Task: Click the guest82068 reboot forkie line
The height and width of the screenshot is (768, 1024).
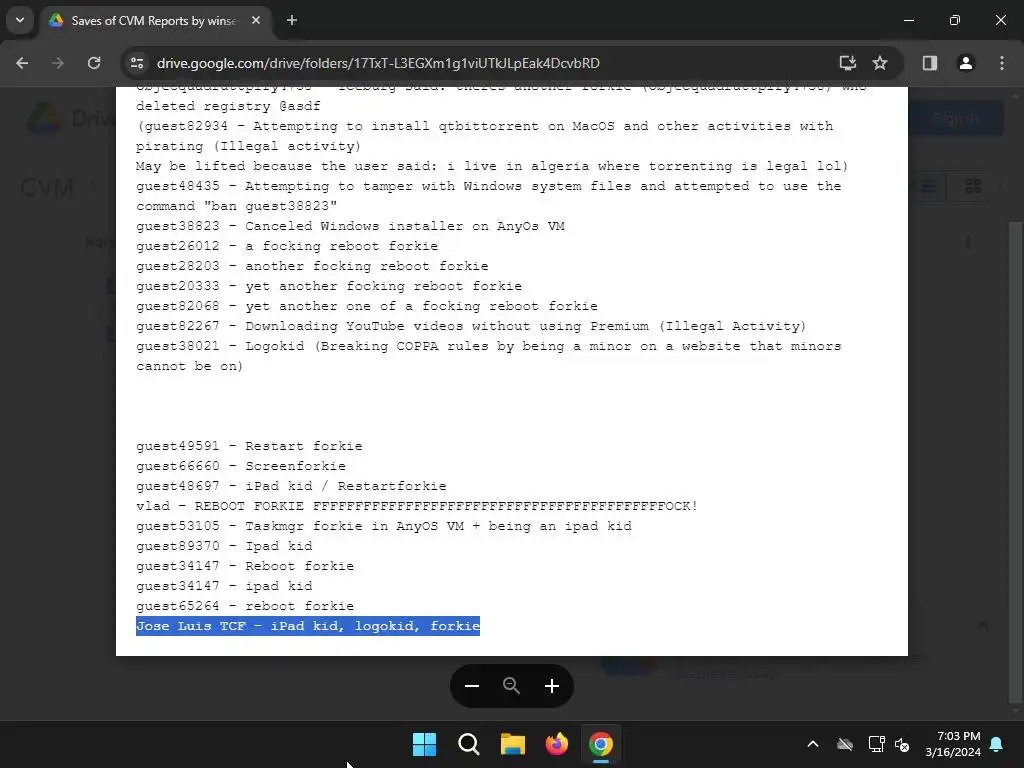Action: [367, 306]
